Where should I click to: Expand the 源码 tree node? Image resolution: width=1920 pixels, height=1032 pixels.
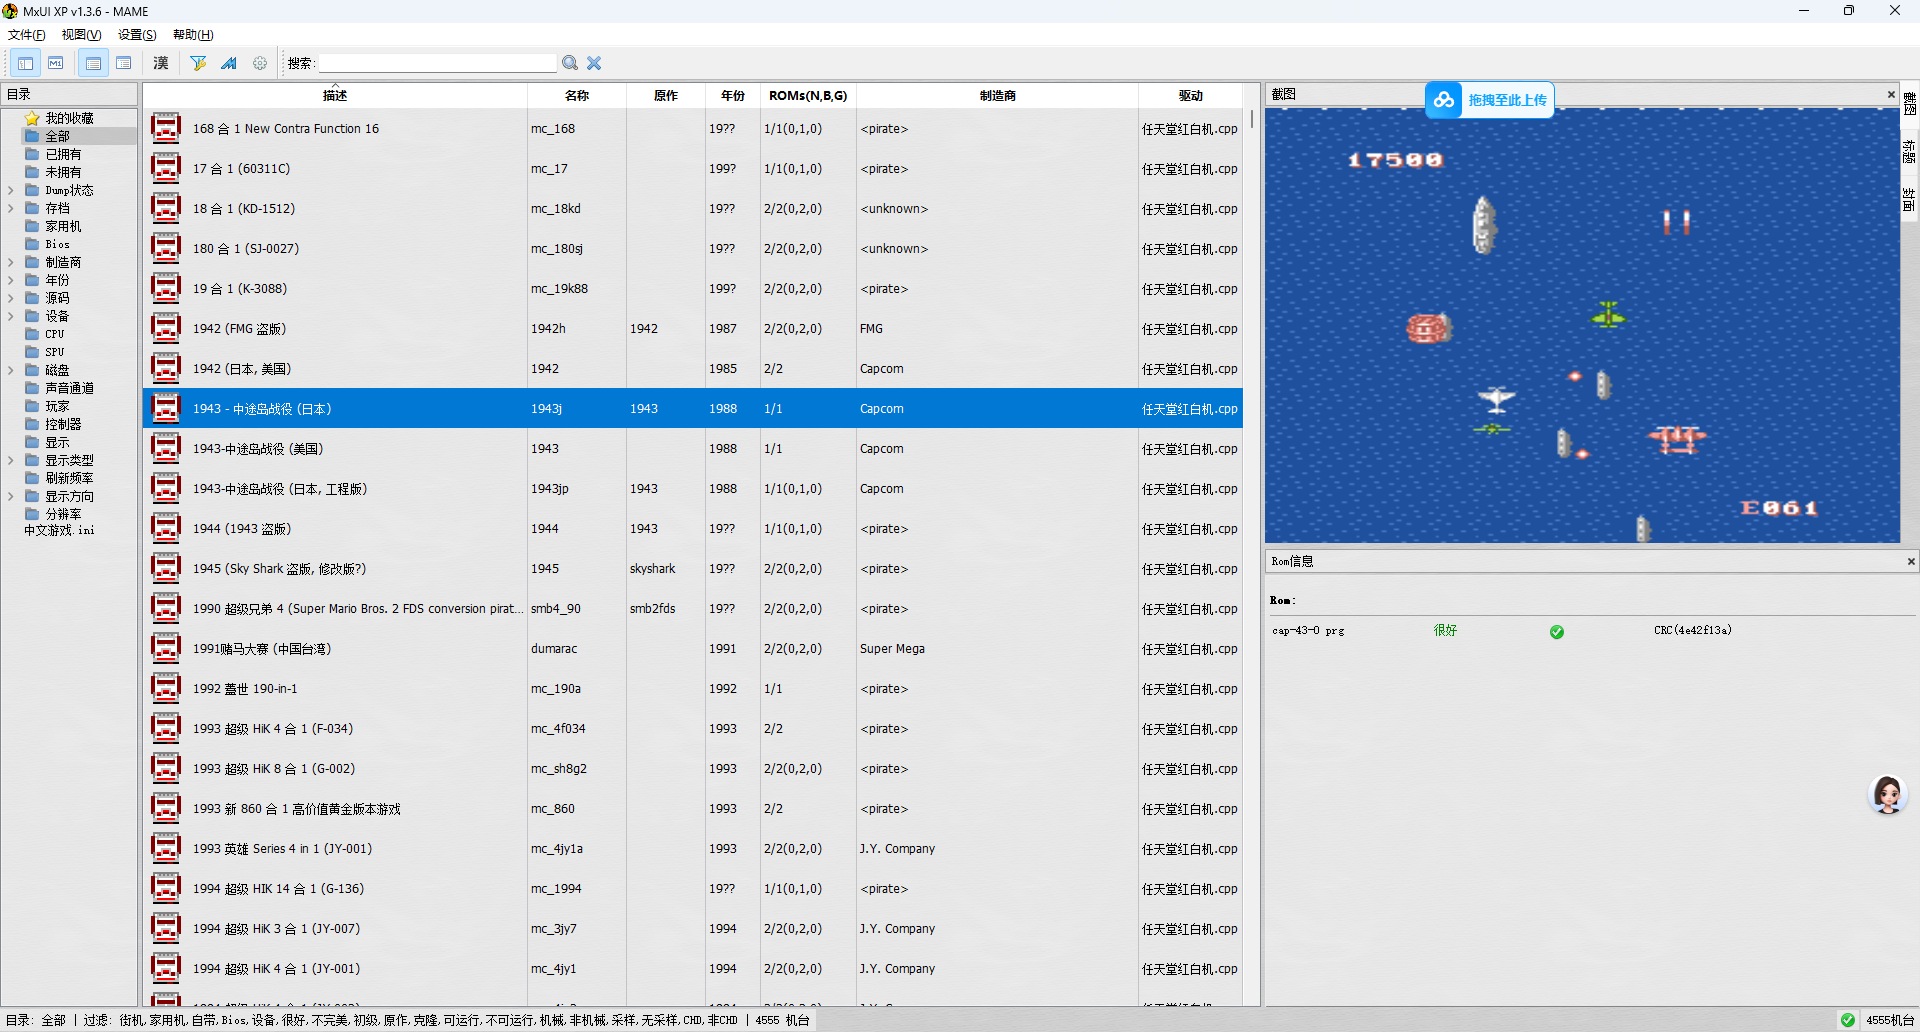[x=11, y=298]
